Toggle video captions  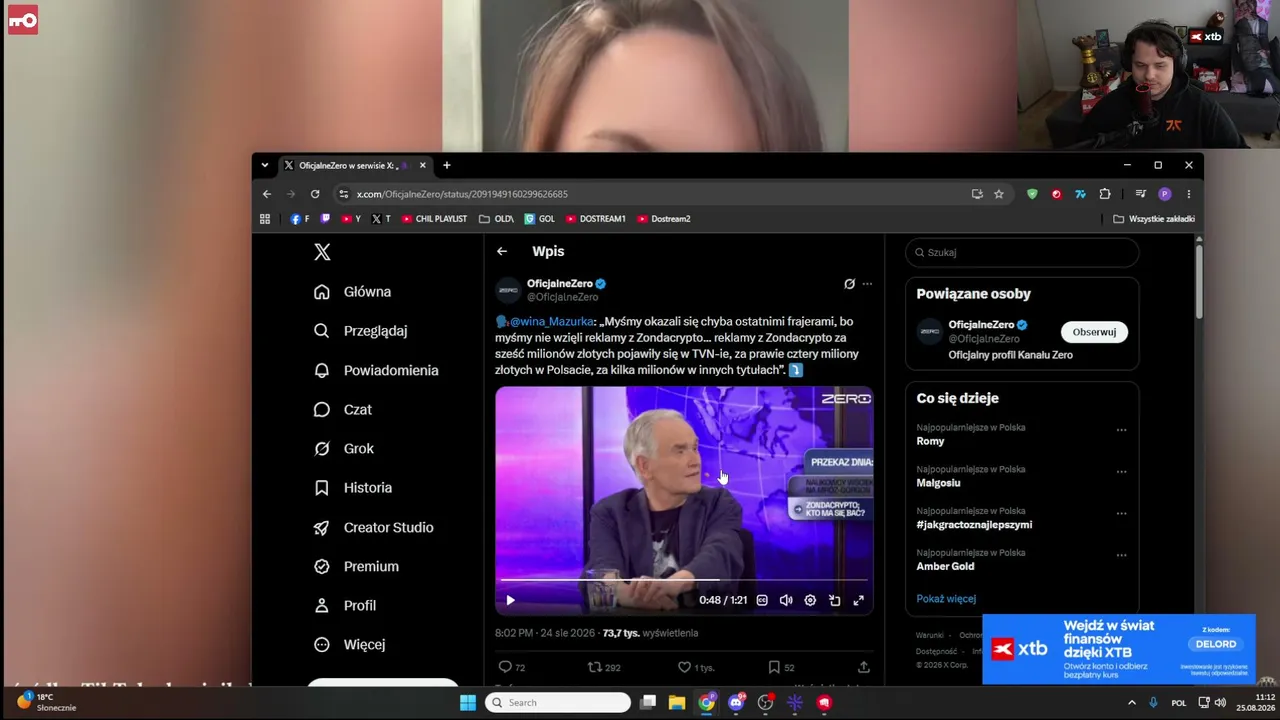762,600
